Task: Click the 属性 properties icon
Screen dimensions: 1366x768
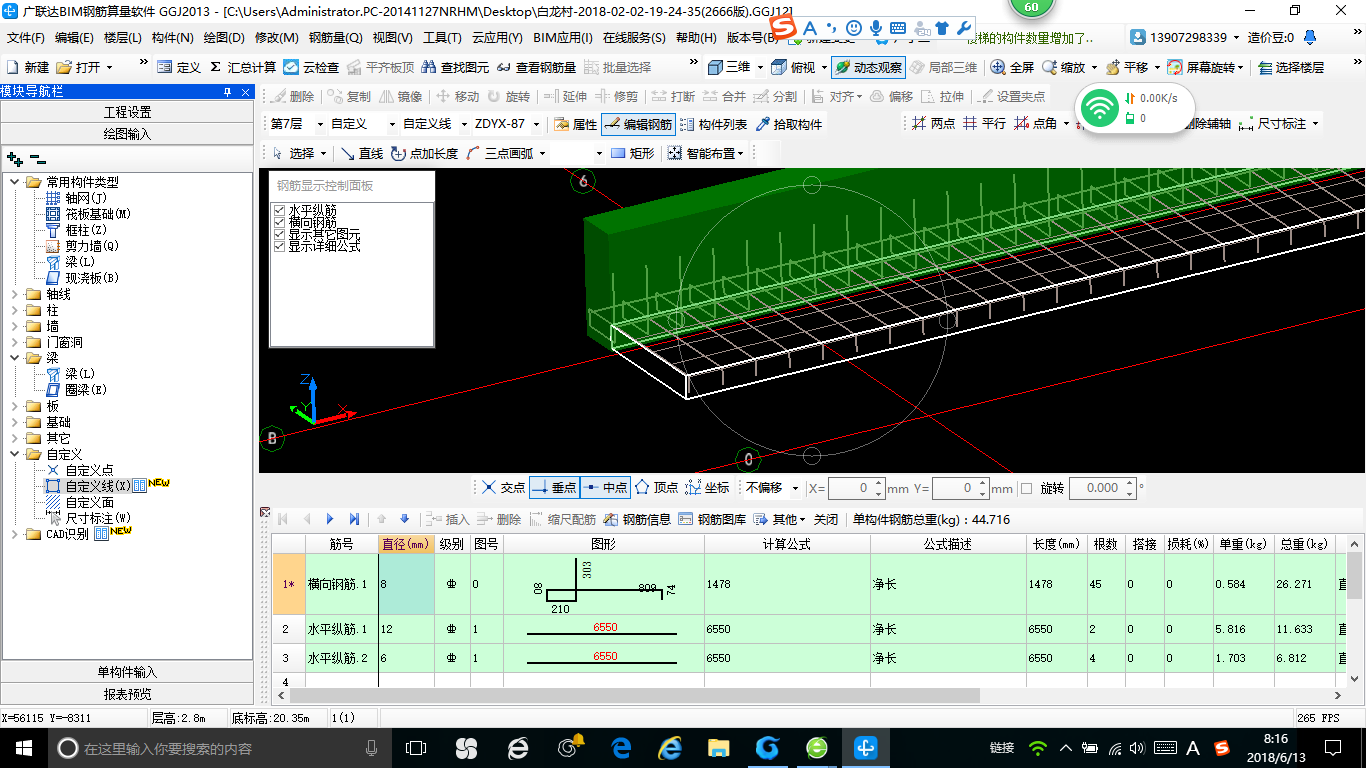Action: [x=575, y=124]
